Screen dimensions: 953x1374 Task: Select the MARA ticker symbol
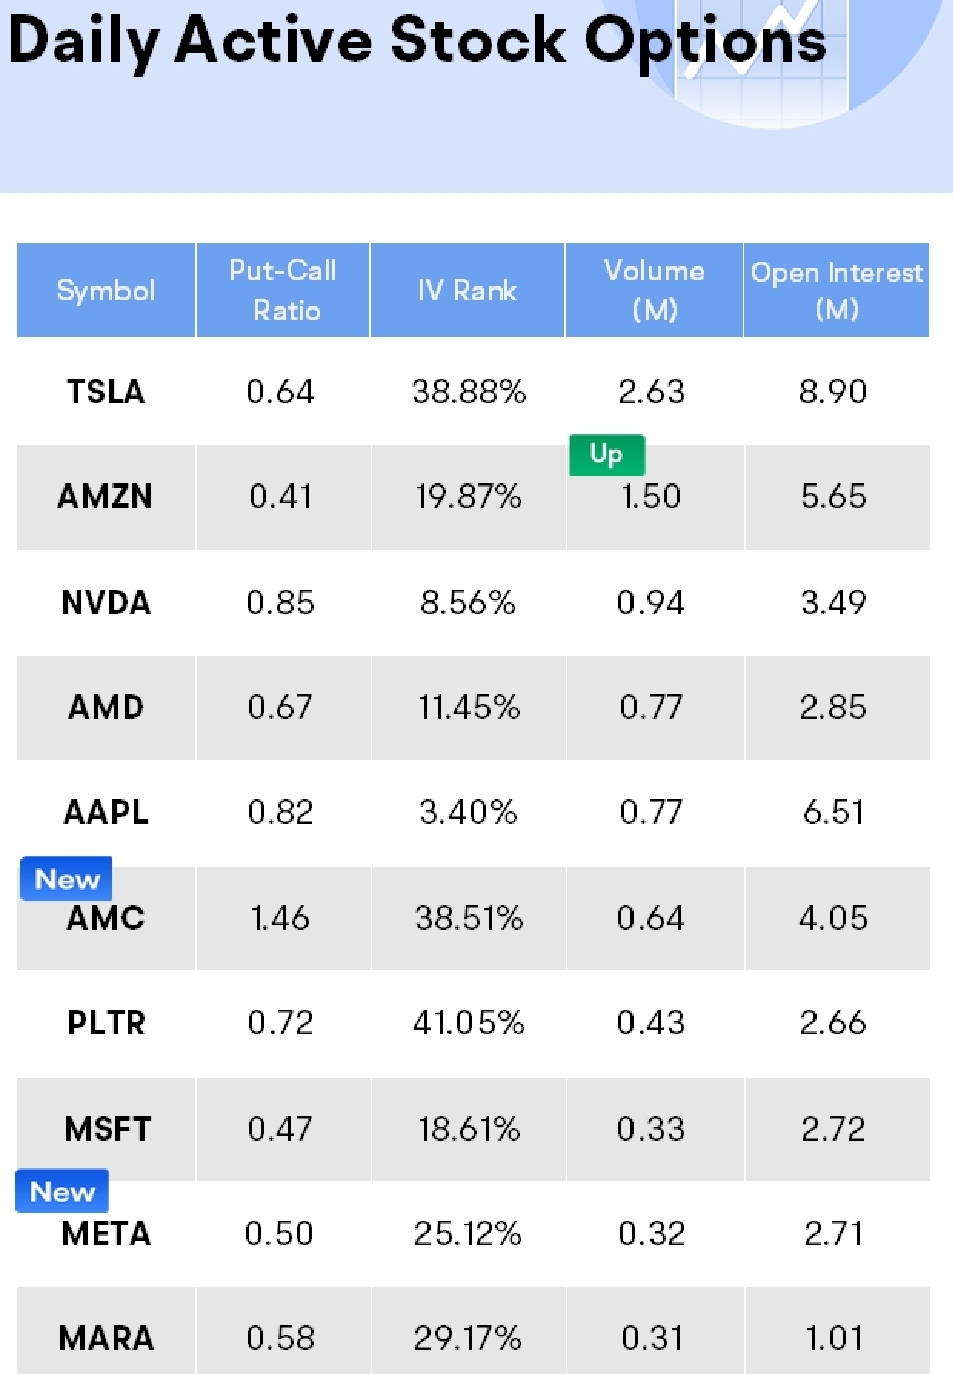tap(106, 1337)
